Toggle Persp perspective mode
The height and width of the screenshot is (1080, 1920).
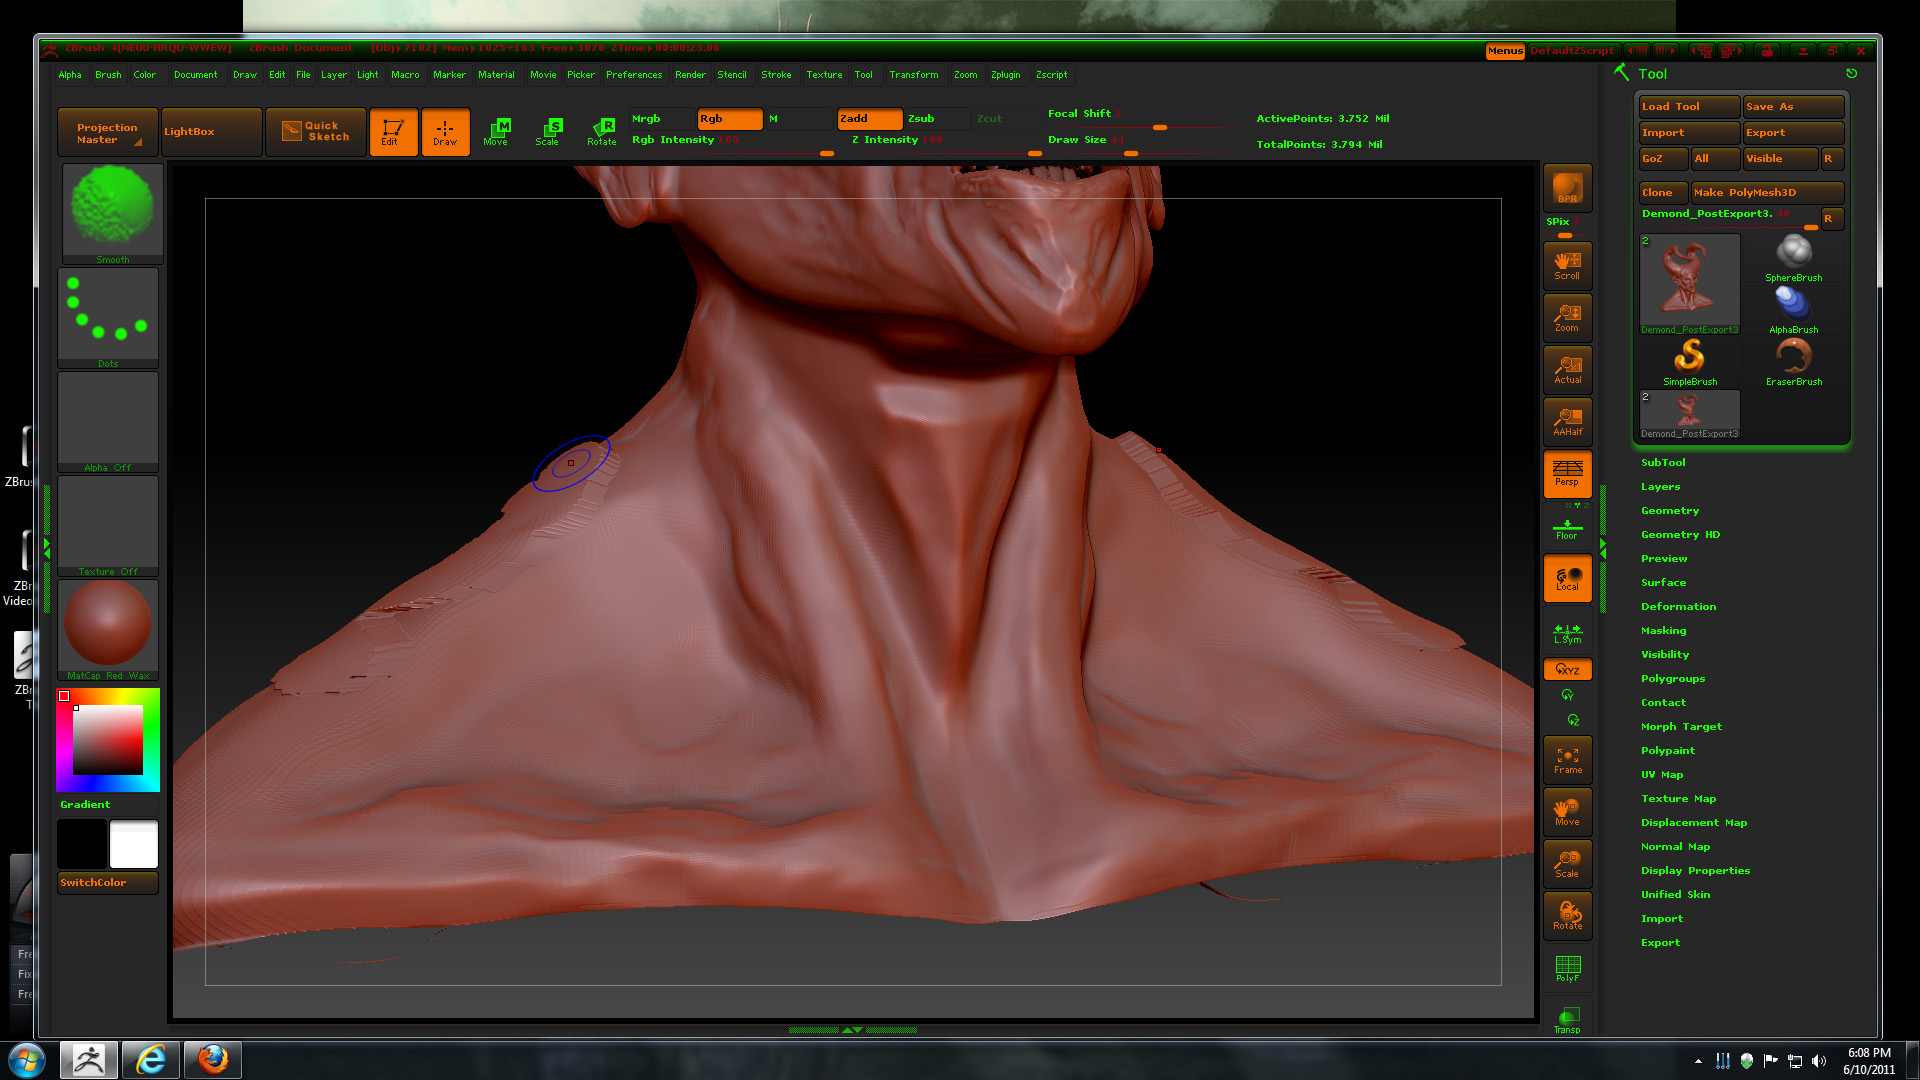click(1567, 472)
